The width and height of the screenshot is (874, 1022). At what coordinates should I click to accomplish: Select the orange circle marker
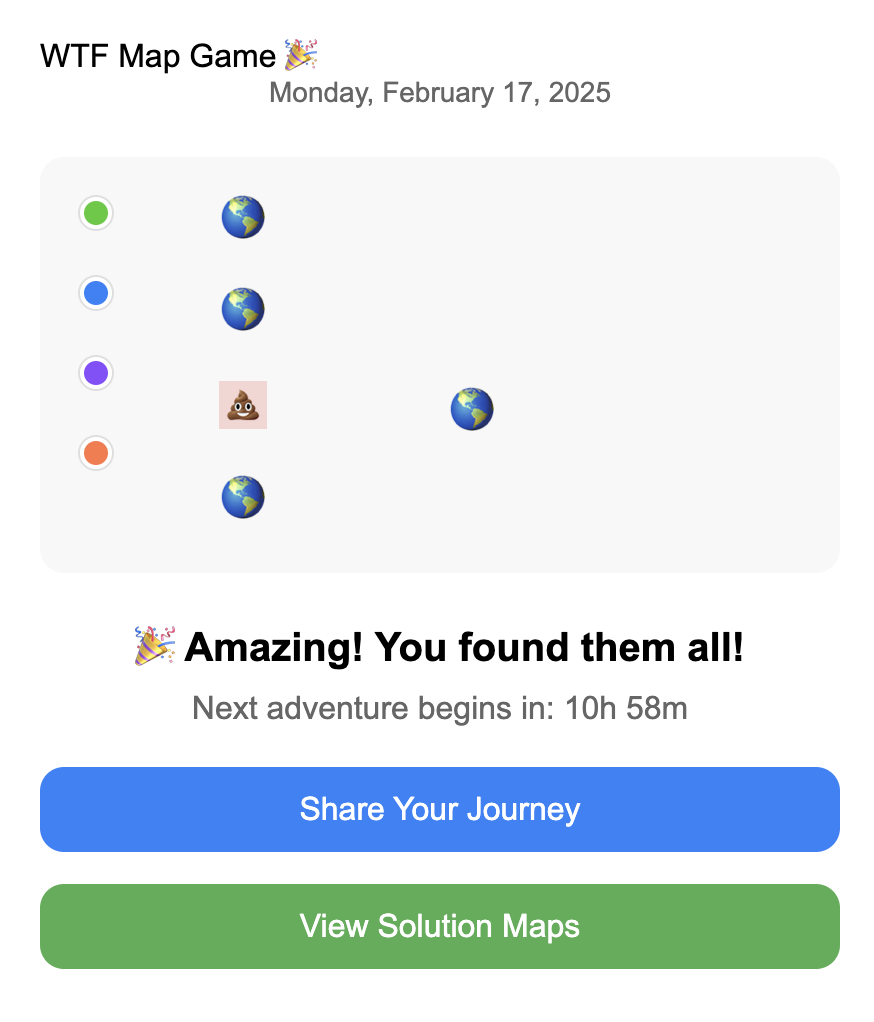pos(96,453)
